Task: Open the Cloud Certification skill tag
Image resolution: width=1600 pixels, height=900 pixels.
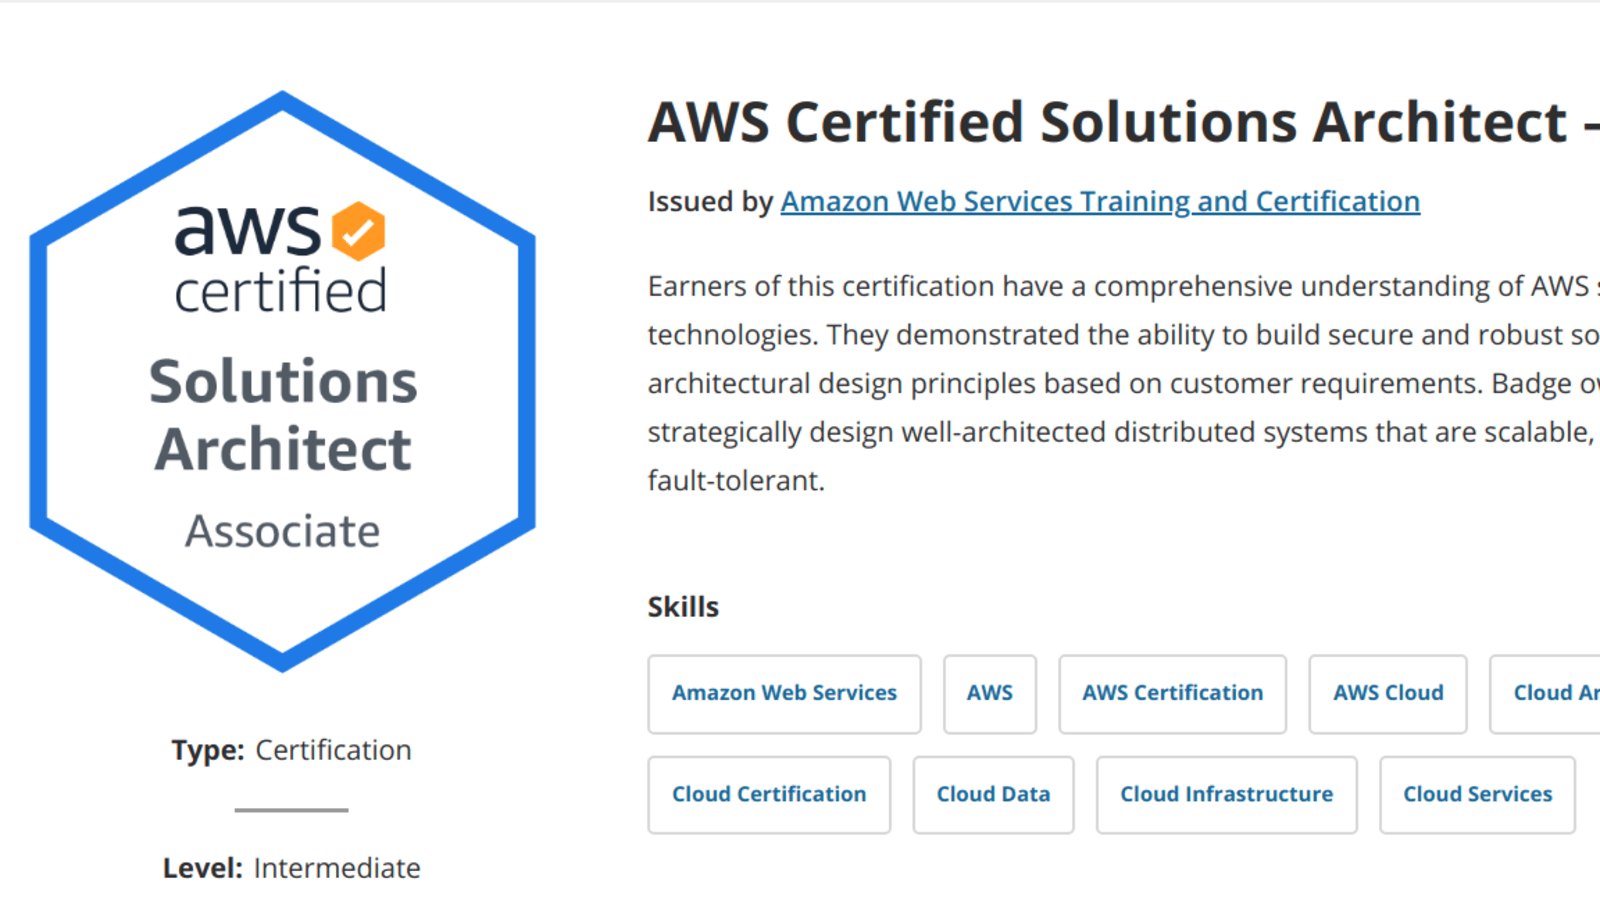Action: coord(769,795)
